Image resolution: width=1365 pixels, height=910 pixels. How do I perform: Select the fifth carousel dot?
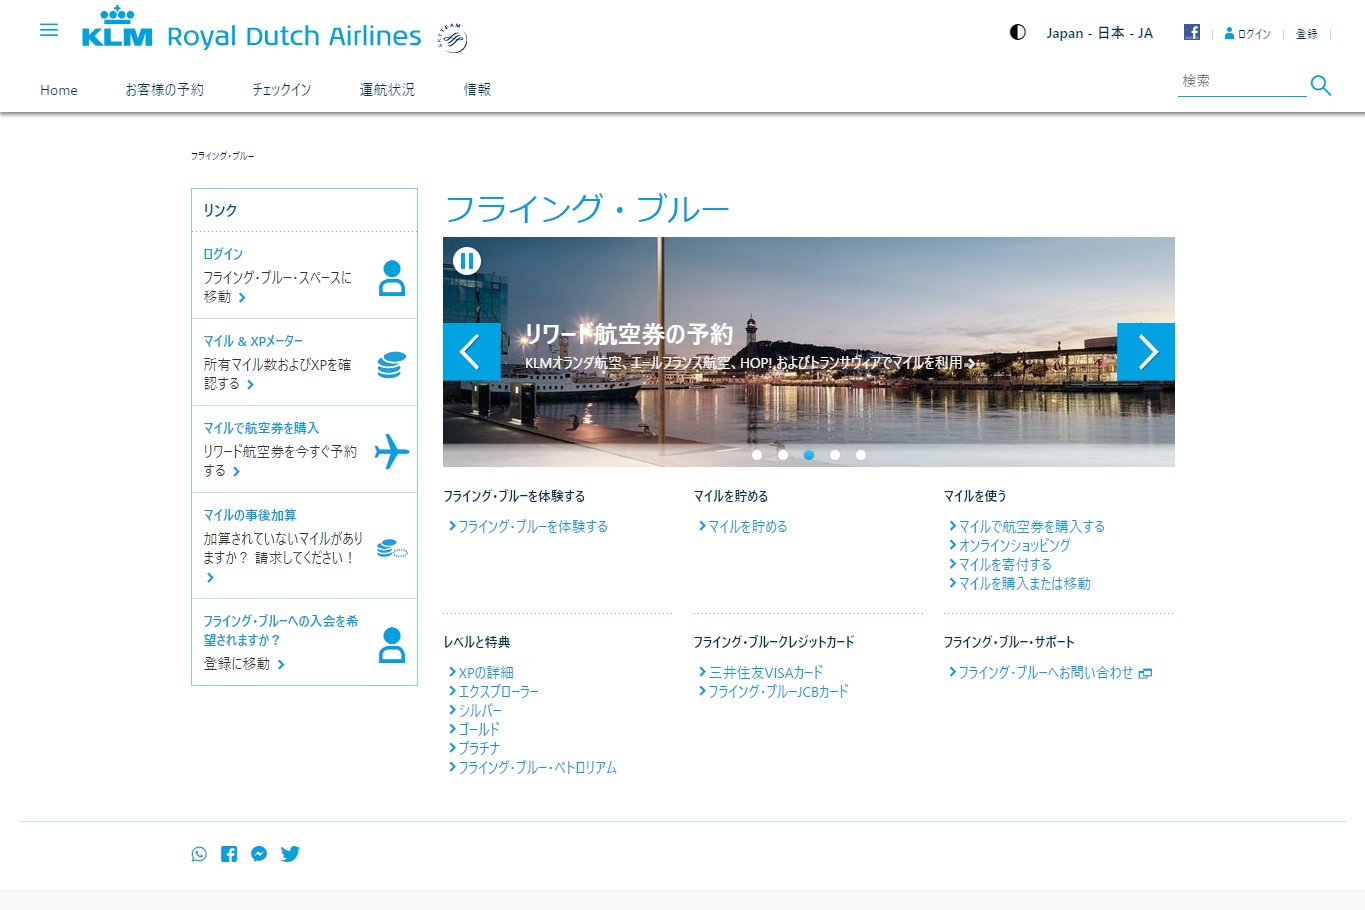click(861, 455)
